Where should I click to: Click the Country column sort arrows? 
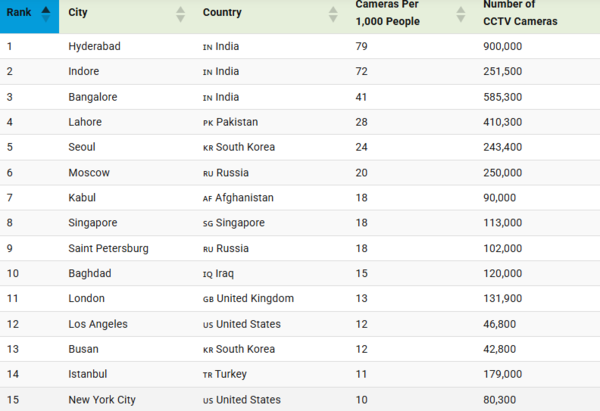(x=333, y=14)
